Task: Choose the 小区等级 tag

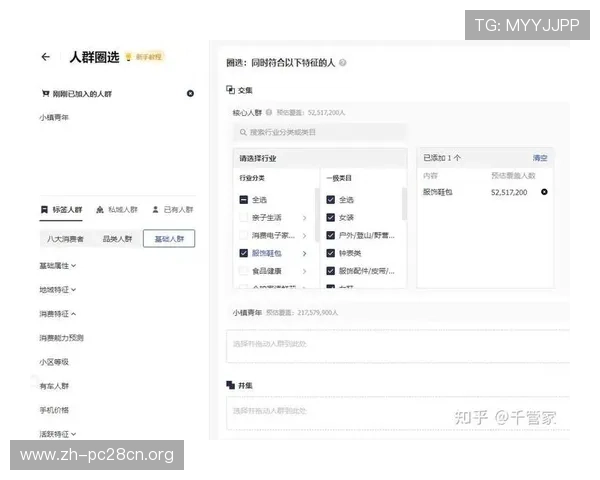Action: (54, 362)
